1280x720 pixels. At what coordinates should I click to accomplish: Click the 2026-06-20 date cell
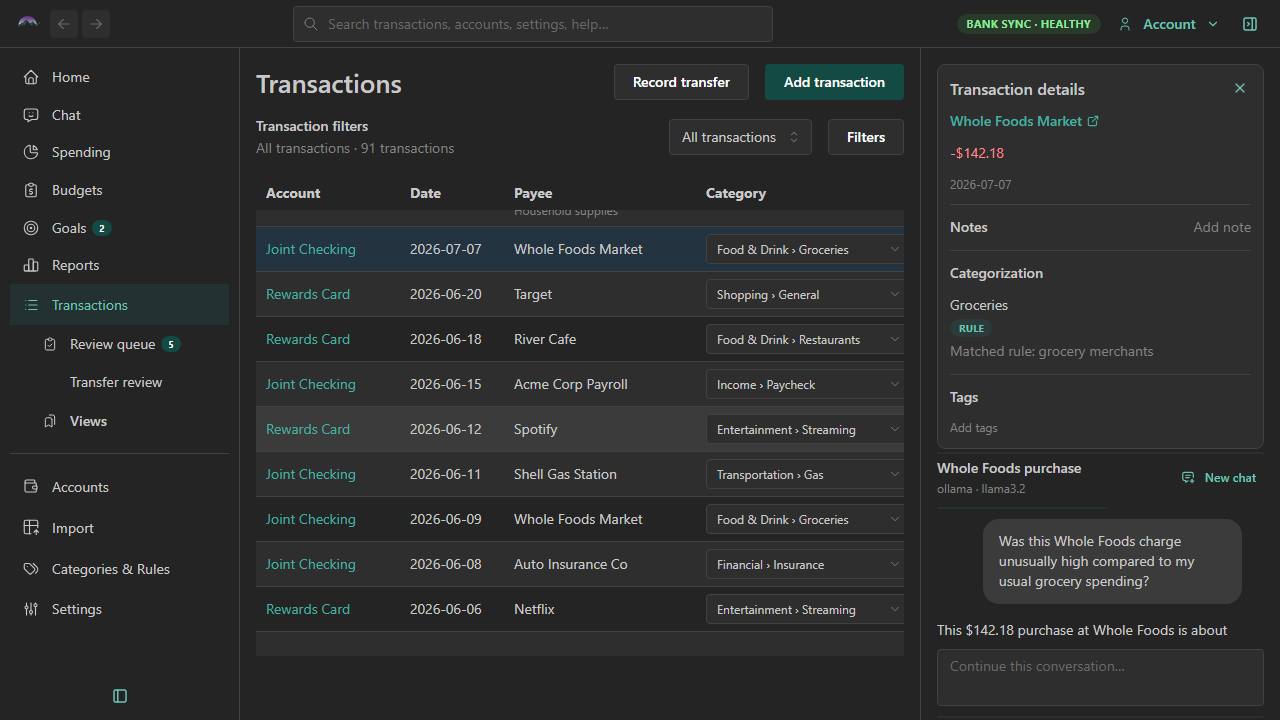tap(446, 294)
